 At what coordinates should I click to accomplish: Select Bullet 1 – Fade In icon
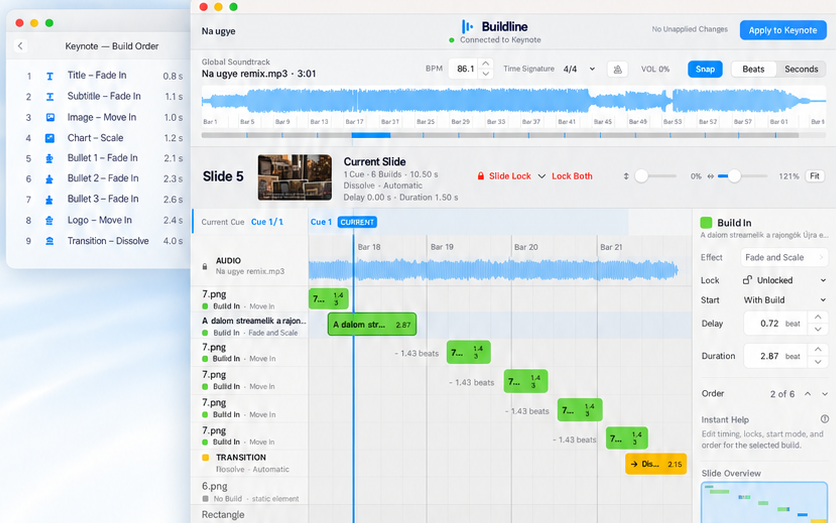coord(50,158)
